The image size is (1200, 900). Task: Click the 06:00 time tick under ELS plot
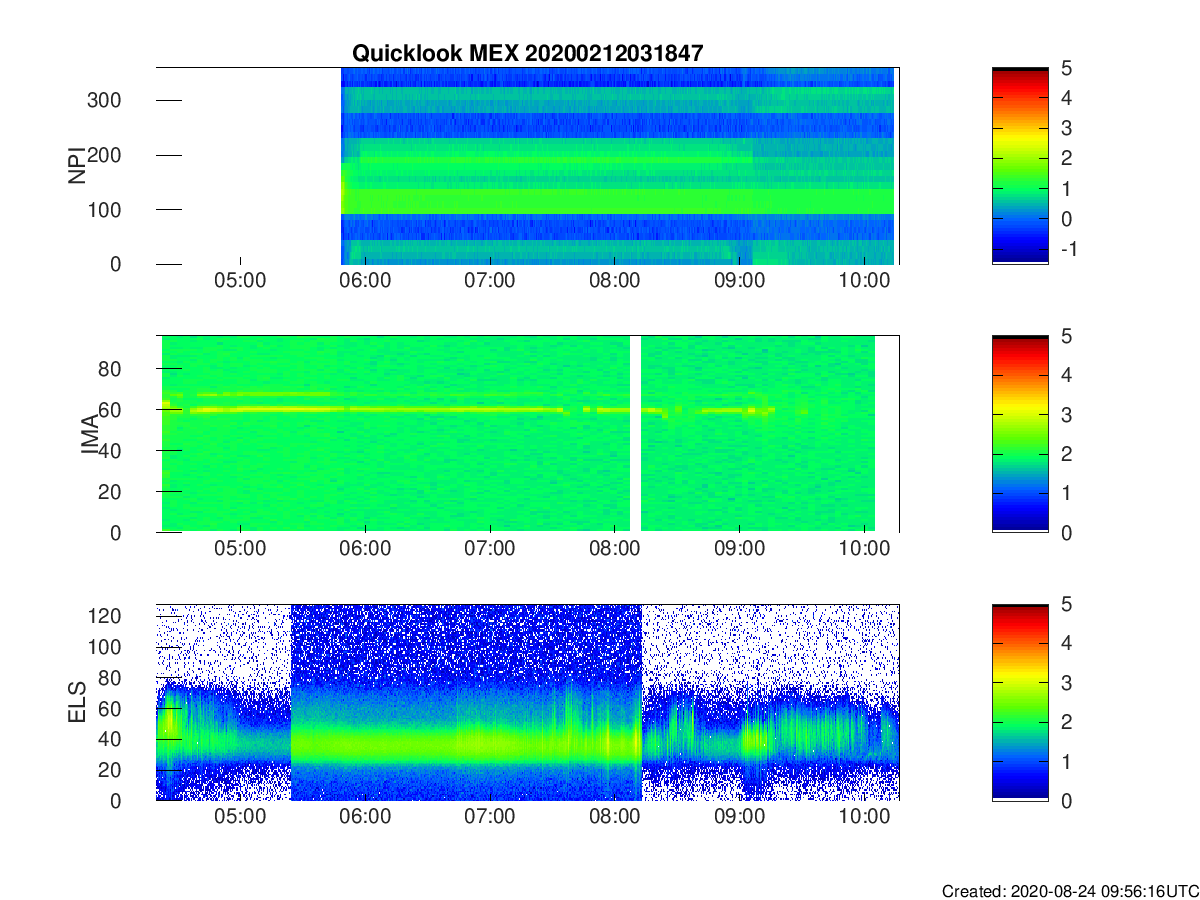coord(365,817)
